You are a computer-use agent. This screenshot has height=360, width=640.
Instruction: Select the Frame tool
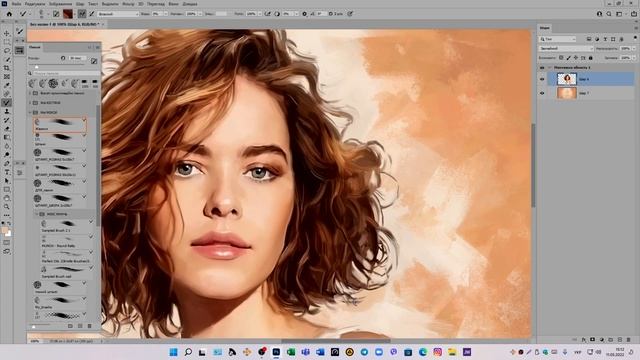pyautogui.click(x=7, y=76)
